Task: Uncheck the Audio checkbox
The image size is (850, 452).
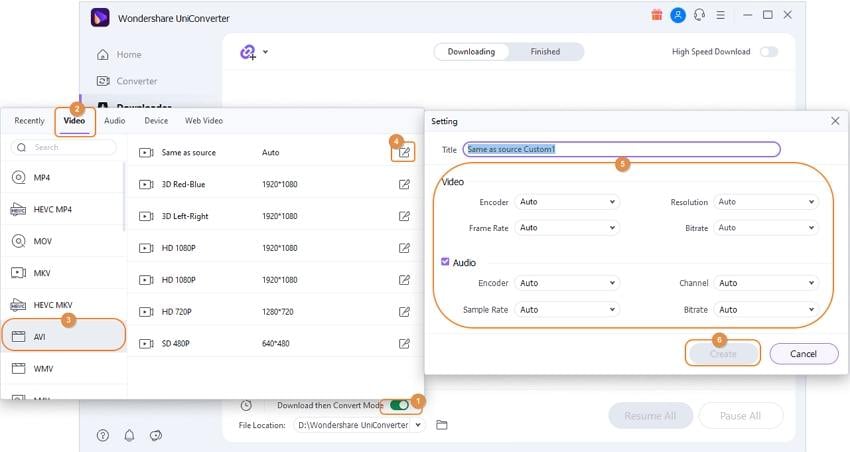Action: 445,262
